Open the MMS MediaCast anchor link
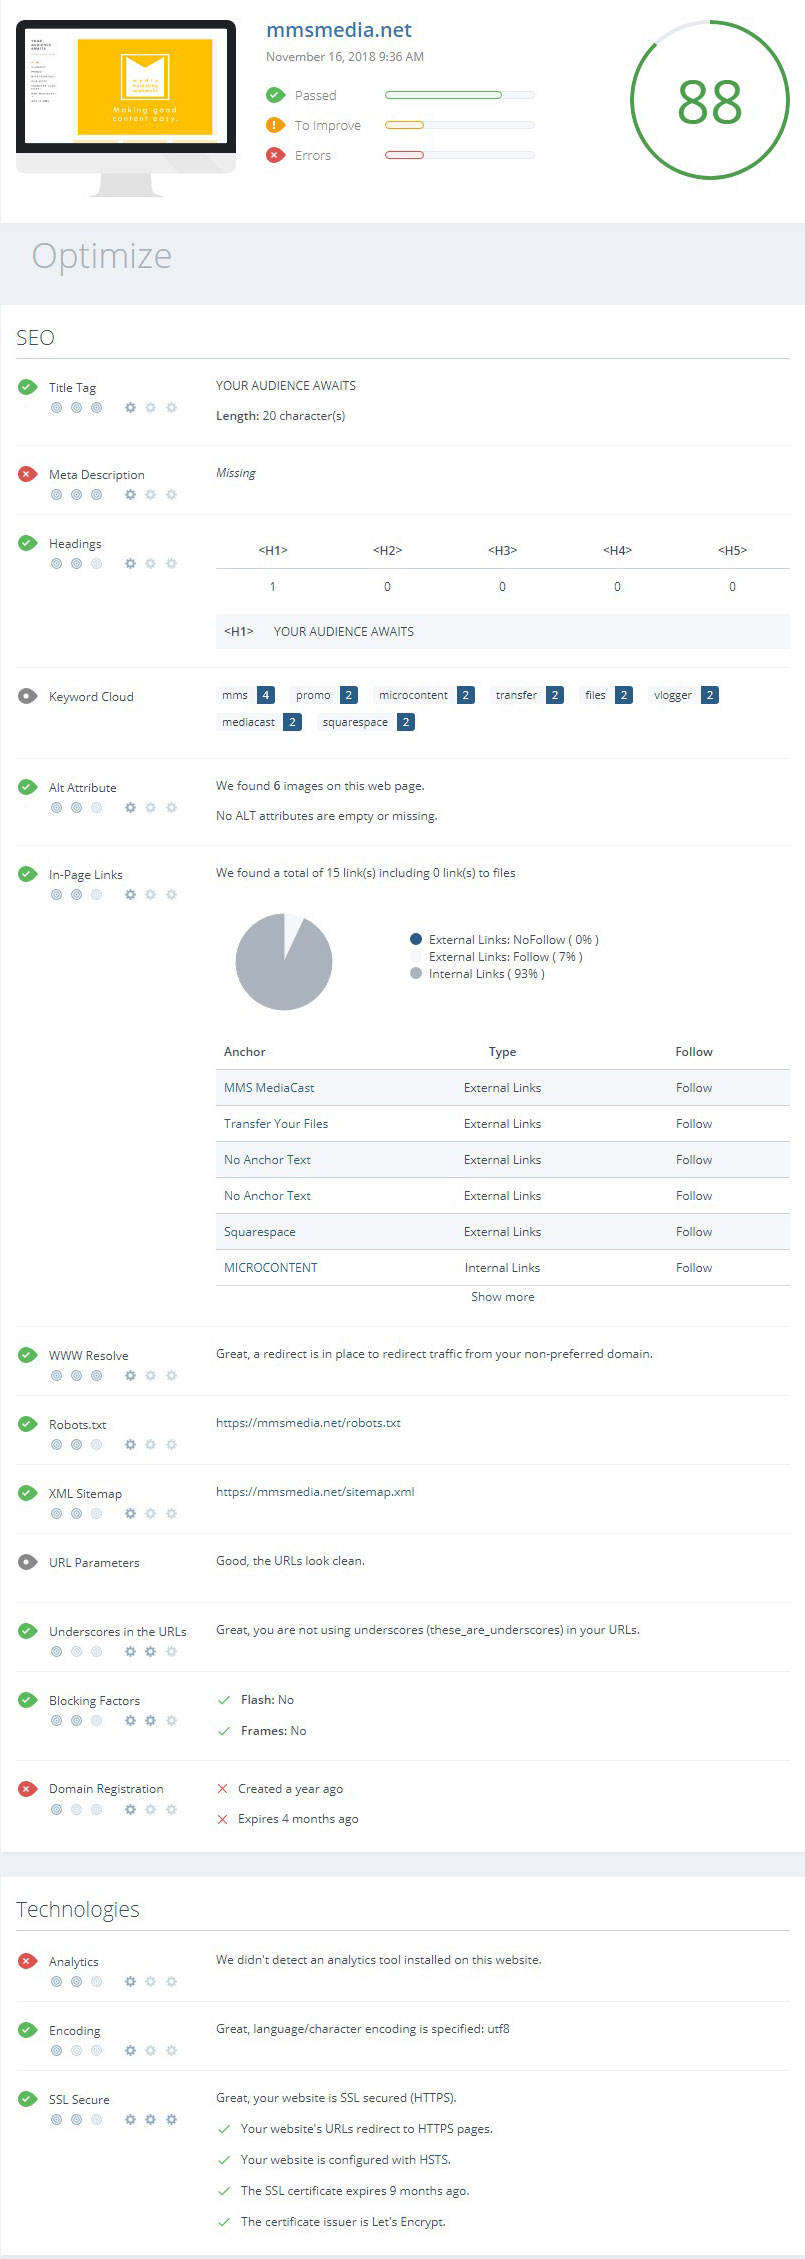Screen dimensions: 805x2259 coord(269,1088)
